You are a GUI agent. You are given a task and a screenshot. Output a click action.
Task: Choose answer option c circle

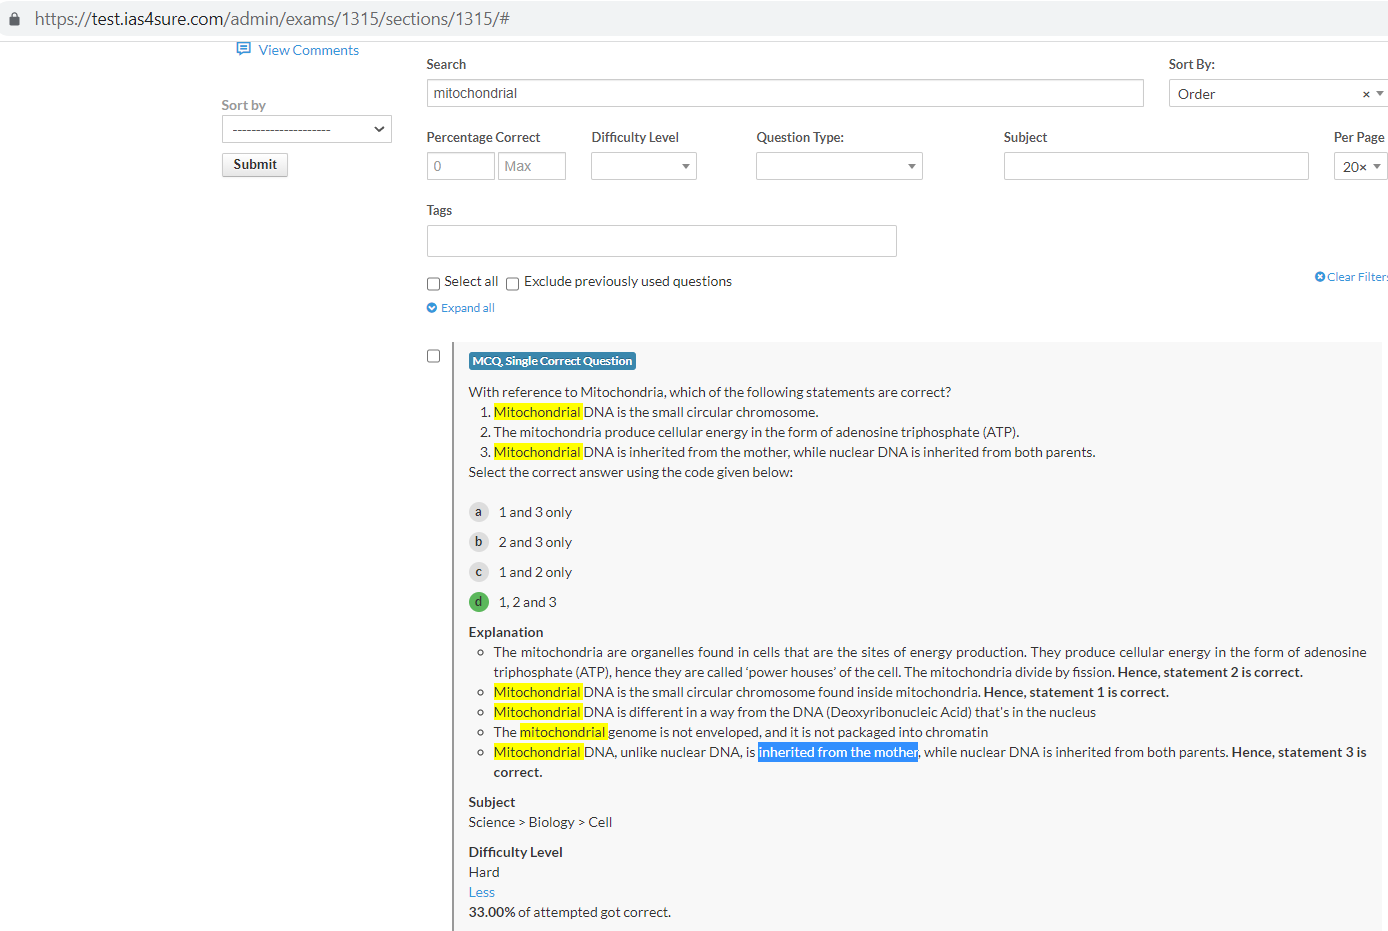(478, 572)
